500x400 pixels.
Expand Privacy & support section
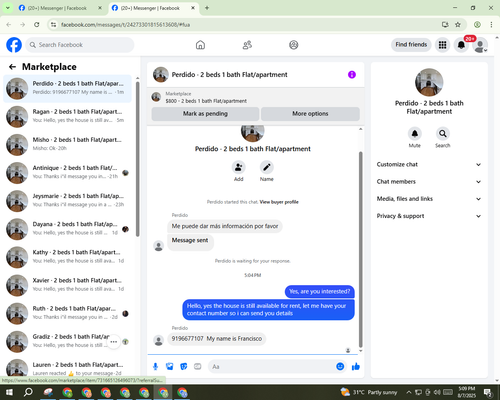pos(429,216)
